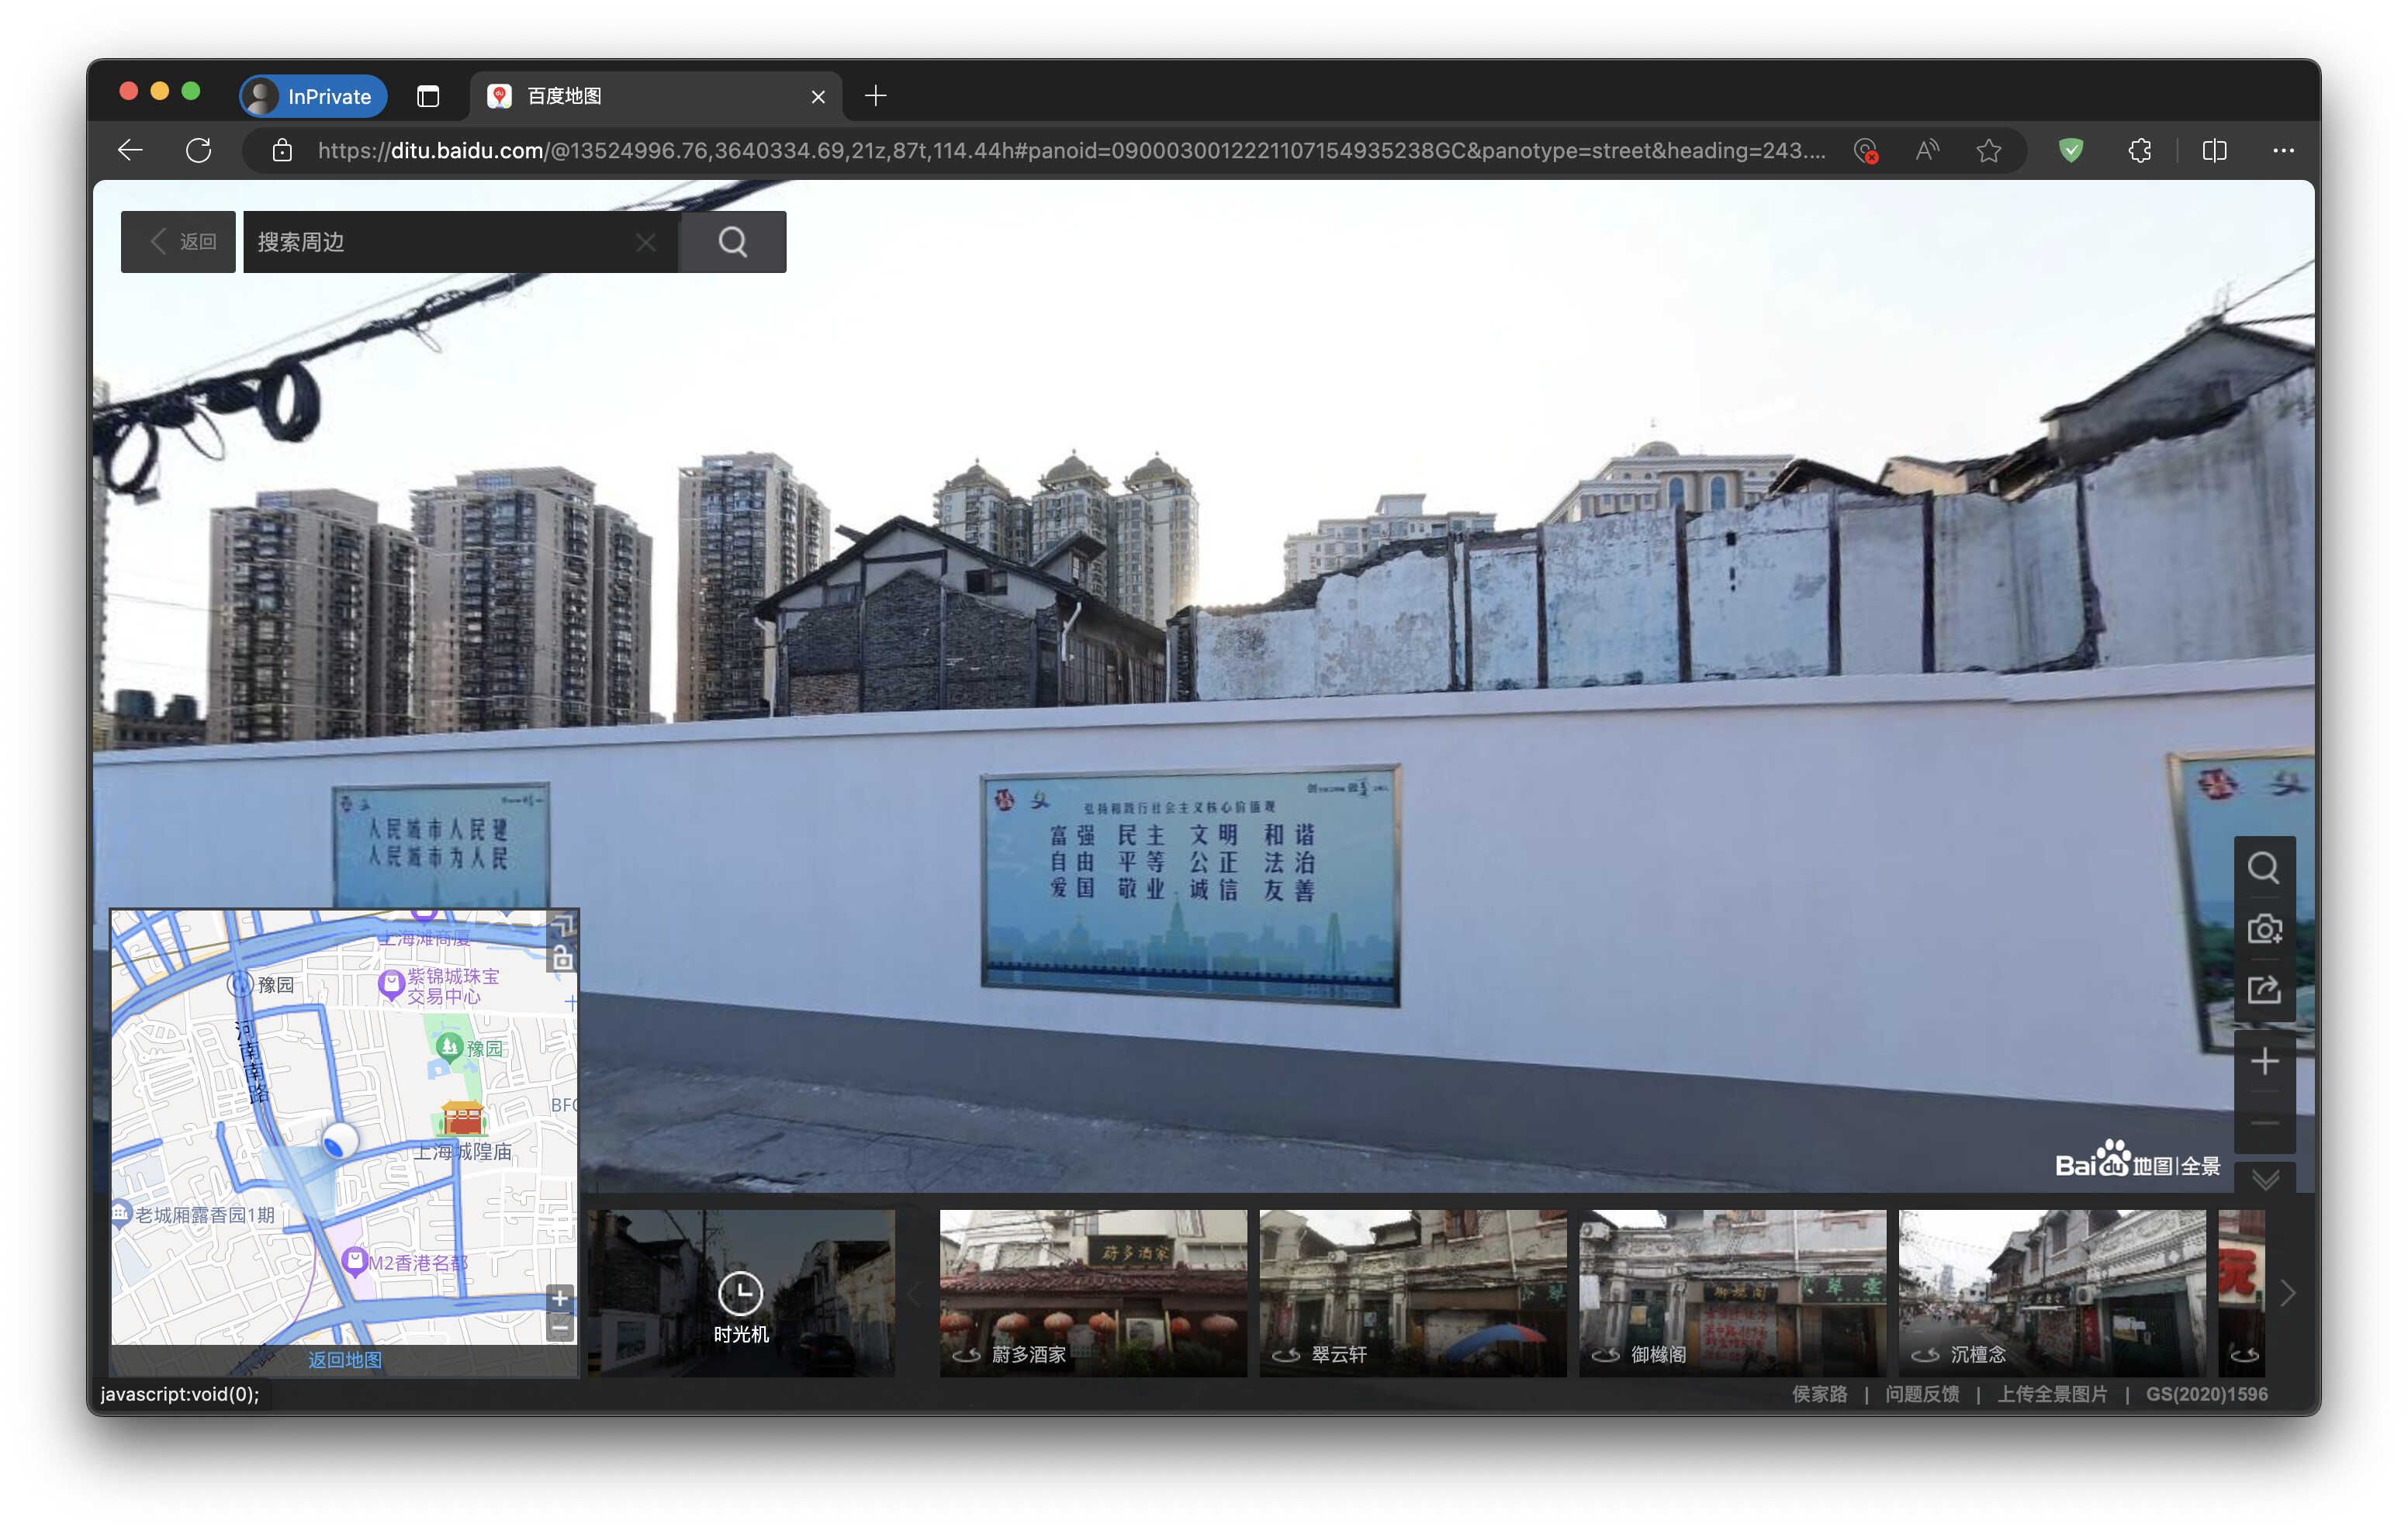Click the 搜索周边 search field
This screenshot has width=2408, height=1531.
[x=440, y=242]
